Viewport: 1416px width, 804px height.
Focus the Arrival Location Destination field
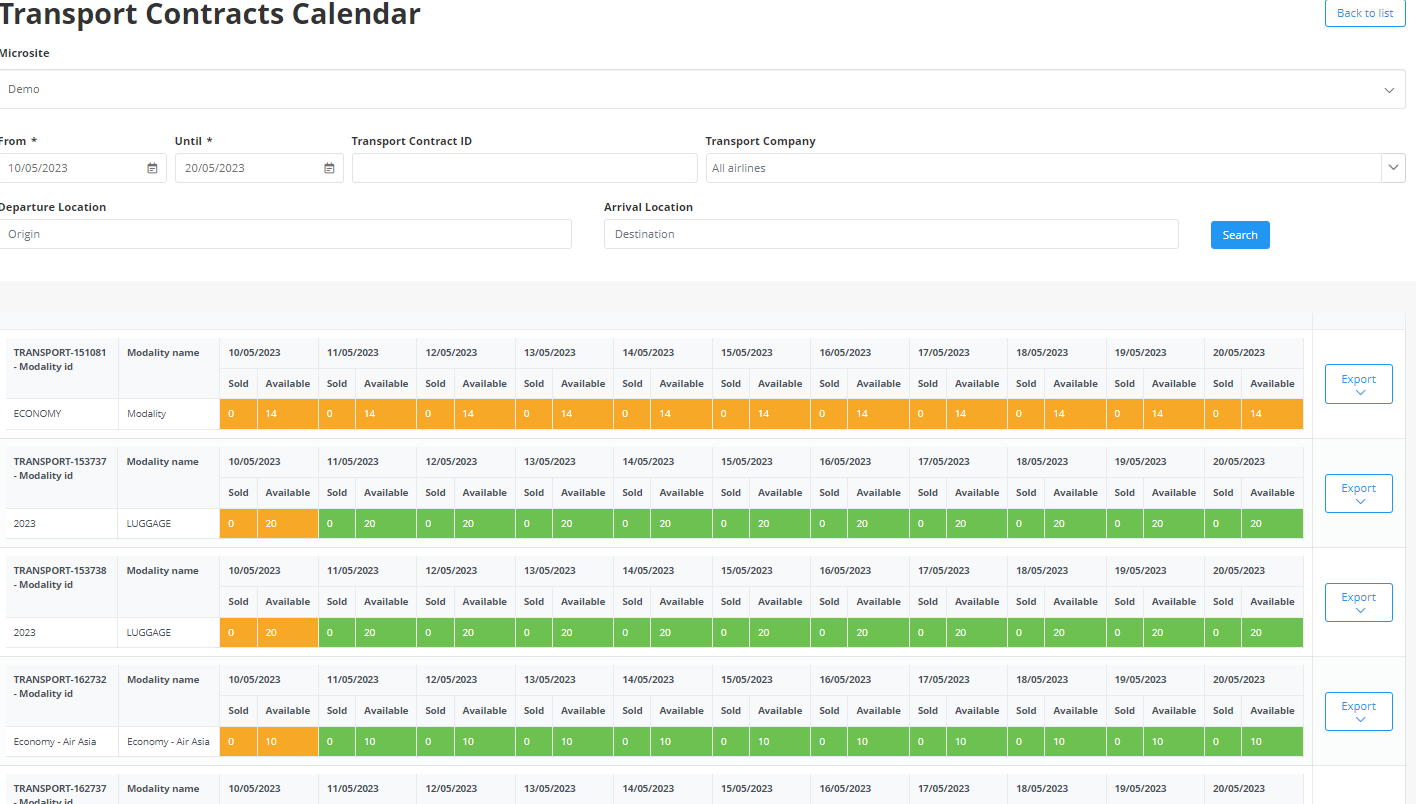890,234
